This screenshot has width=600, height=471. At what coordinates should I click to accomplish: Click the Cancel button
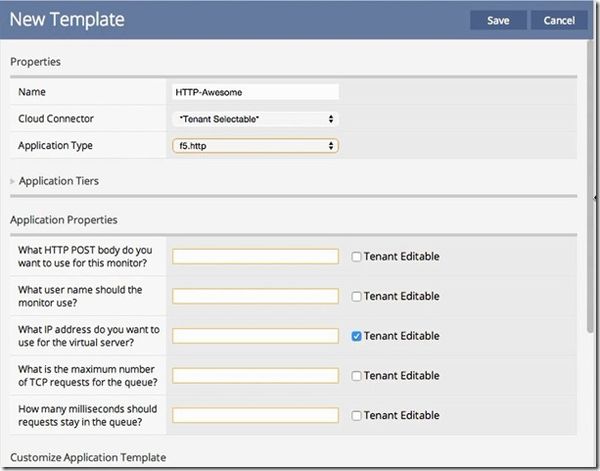click(559, 20)
